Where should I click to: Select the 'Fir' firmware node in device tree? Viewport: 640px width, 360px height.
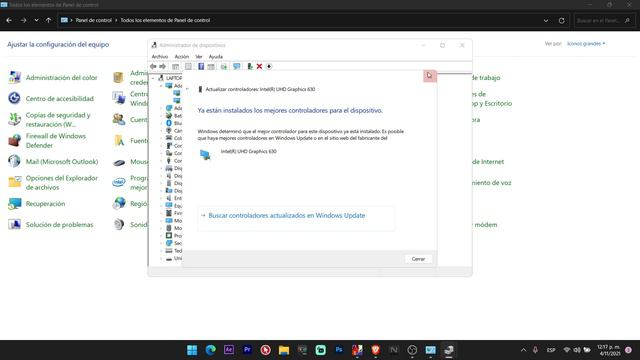[x=173, y=213]
